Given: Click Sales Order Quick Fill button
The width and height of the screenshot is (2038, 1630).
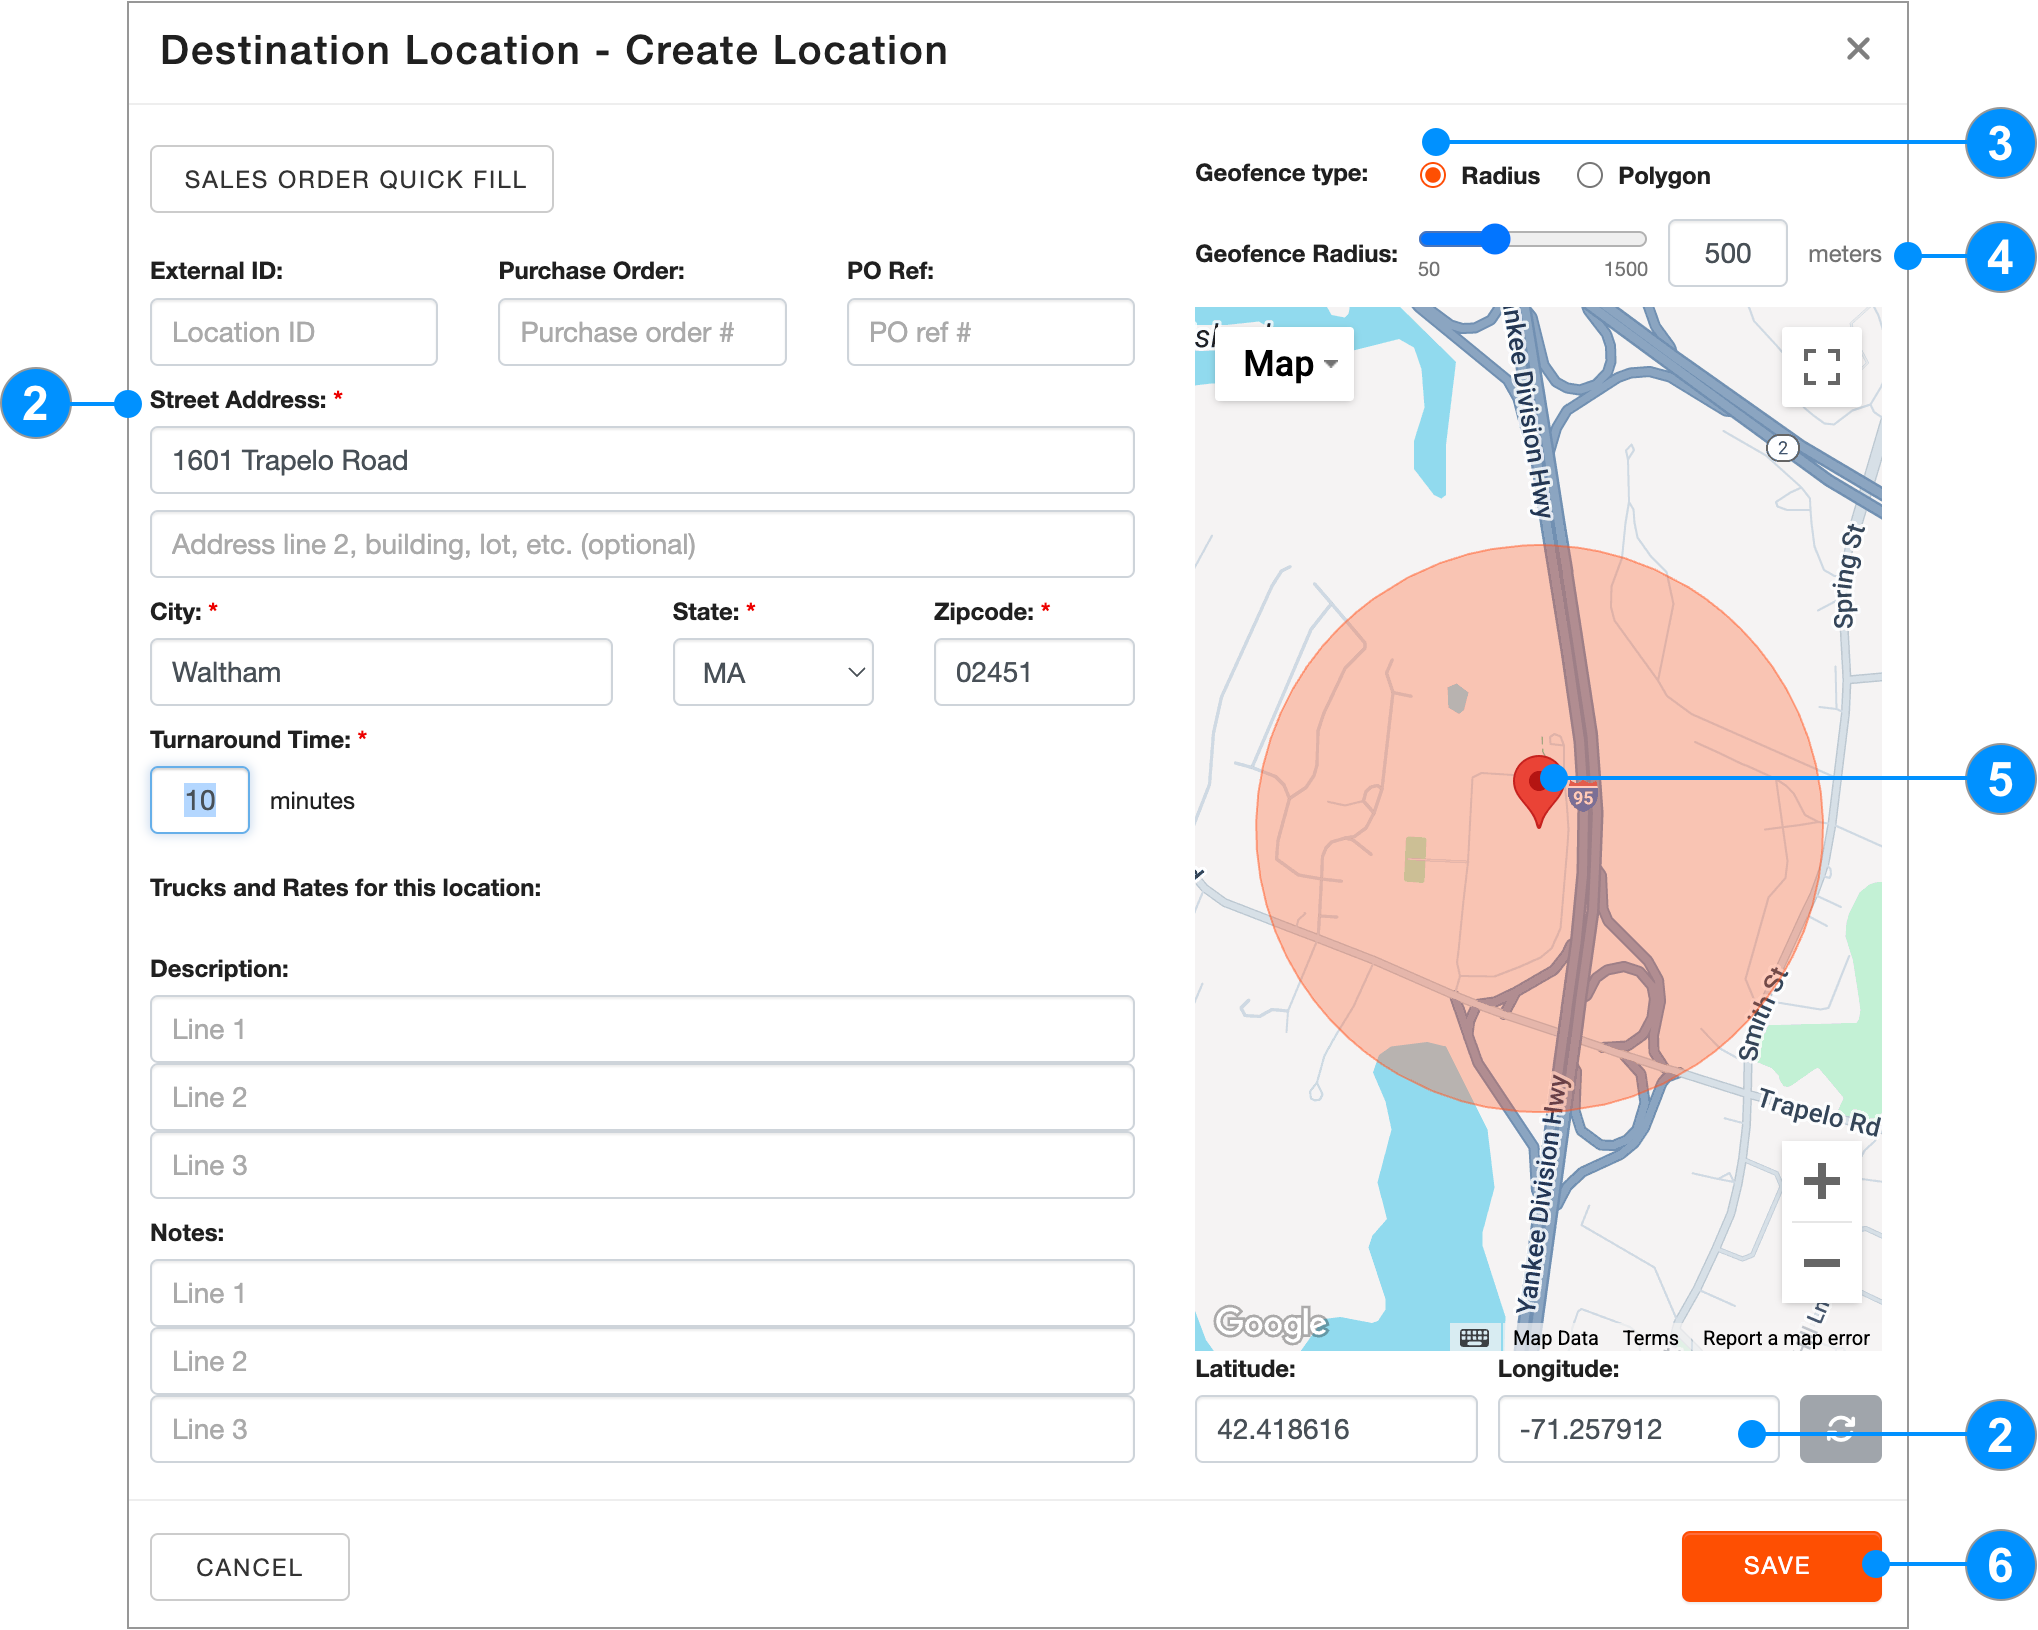Looking at the screenshot, I should (352, 179).
